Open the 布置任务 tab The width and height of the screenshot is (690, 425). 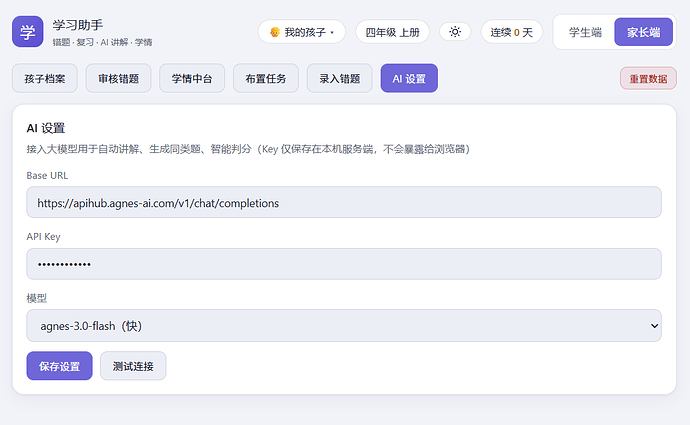[x=266, y=78]
